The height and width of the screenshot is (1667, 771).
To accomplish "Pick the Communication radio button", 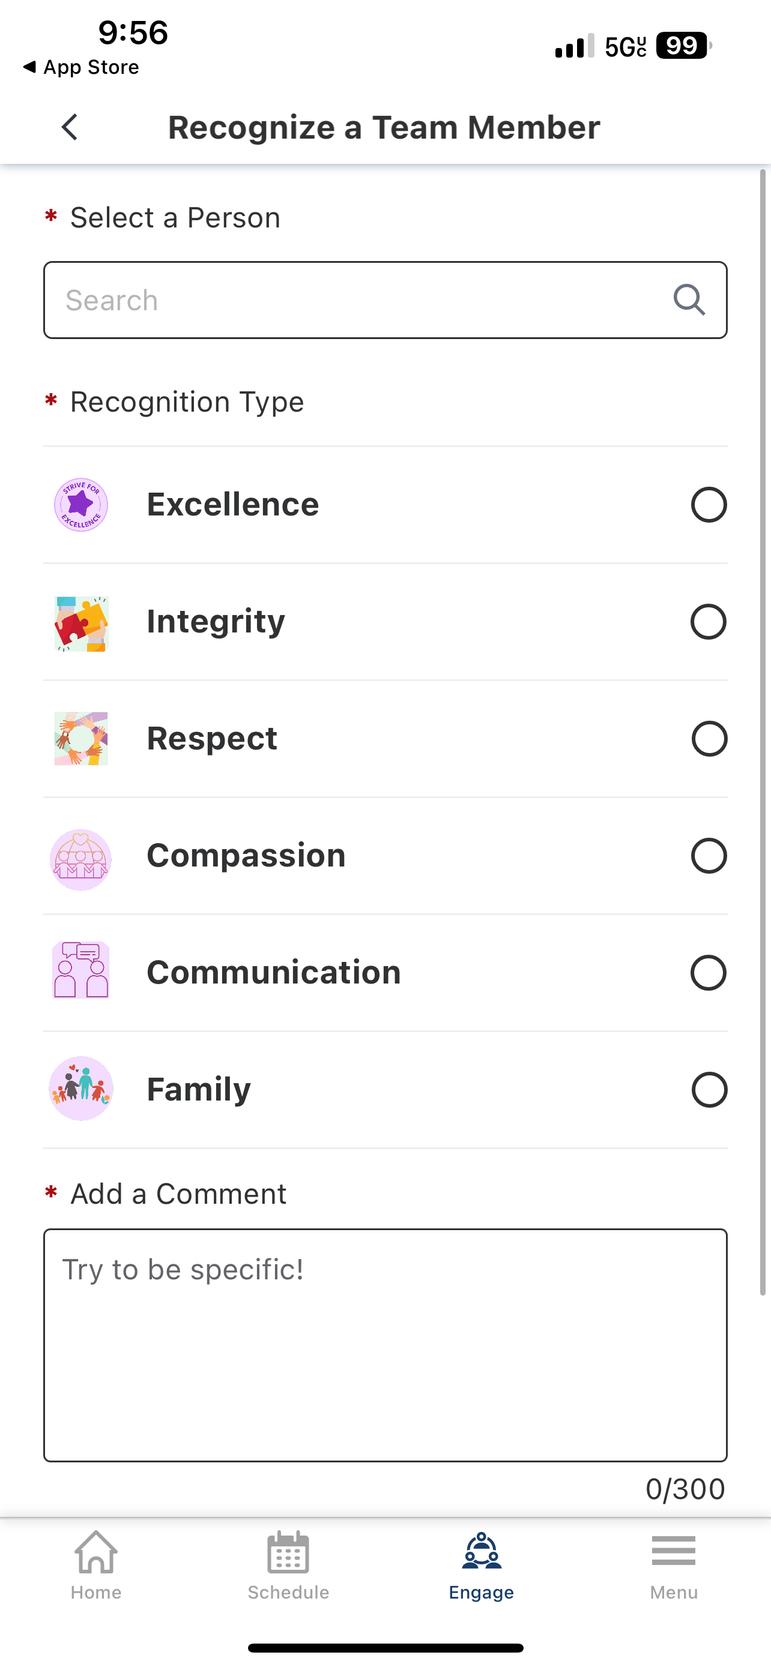I will tap(708, 973).
